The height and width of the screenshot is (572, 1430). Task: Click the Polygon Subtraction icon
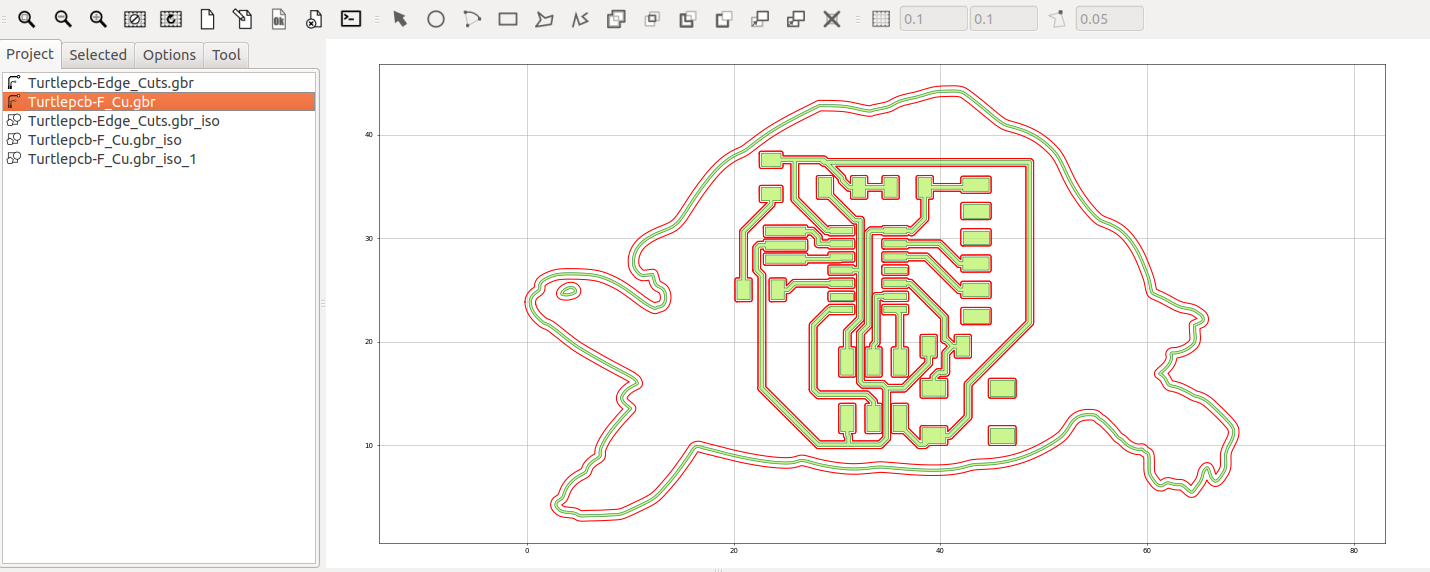(x=687, y=18)
